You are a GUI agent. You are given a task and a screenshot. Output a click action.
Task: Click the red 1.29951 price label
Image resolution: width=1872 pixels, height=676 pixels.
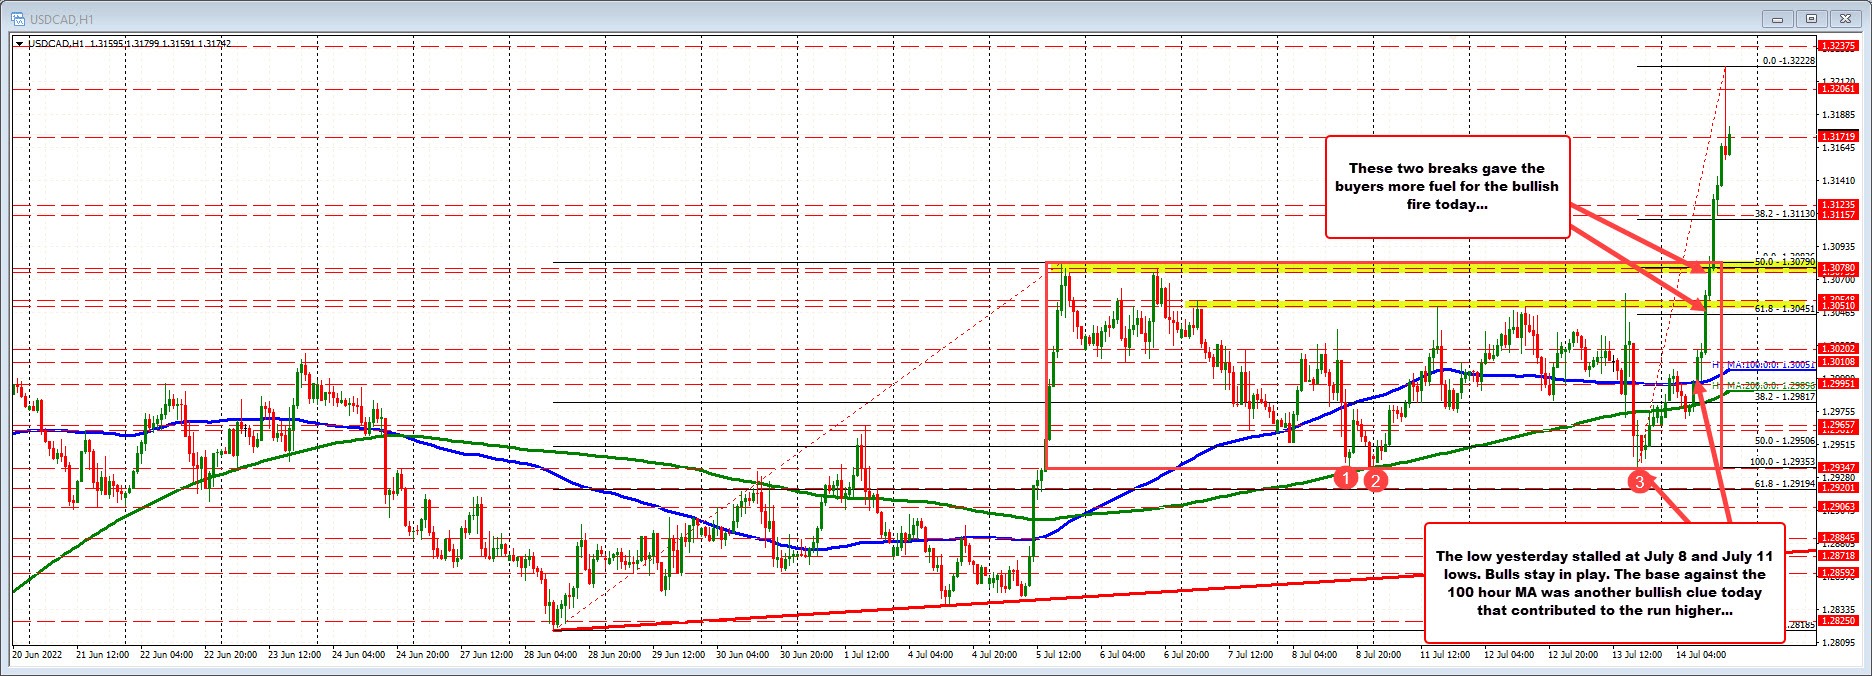pyautogui.click(x=1839, y=383)
